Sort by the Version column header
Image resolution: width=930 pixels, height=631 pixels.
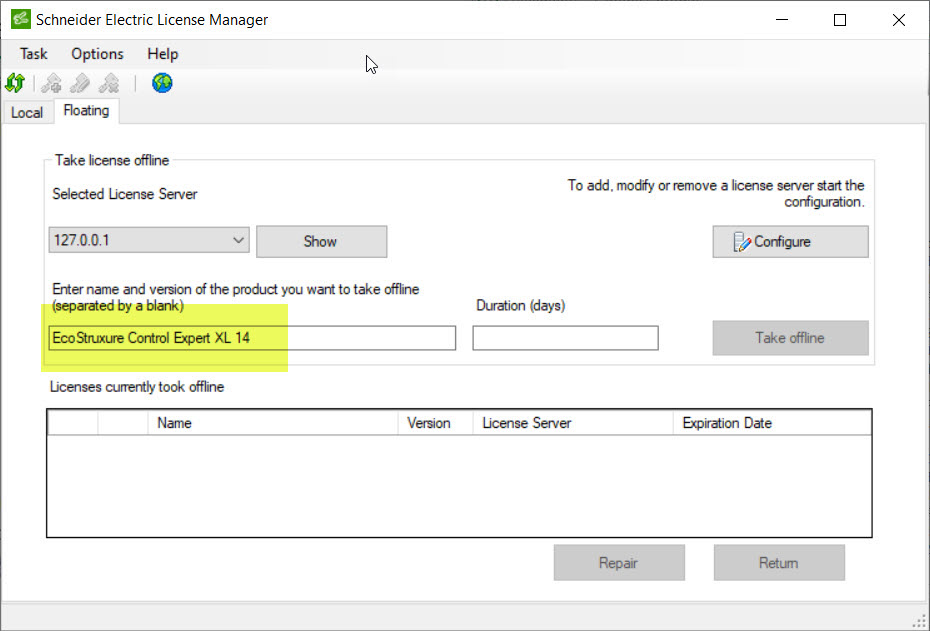[x=435, y=423]
